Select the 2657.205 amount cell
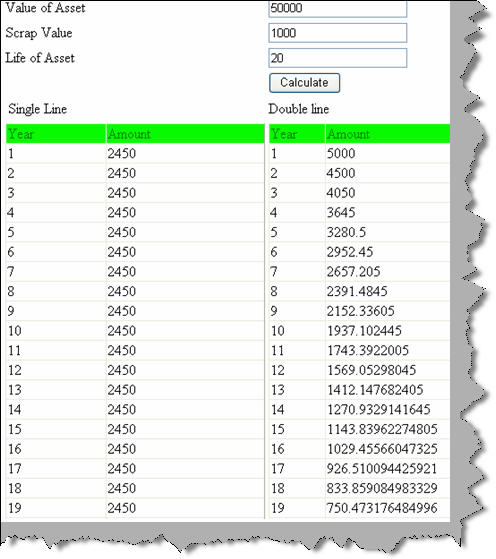 pyautogui.click(x=388, y=272)
